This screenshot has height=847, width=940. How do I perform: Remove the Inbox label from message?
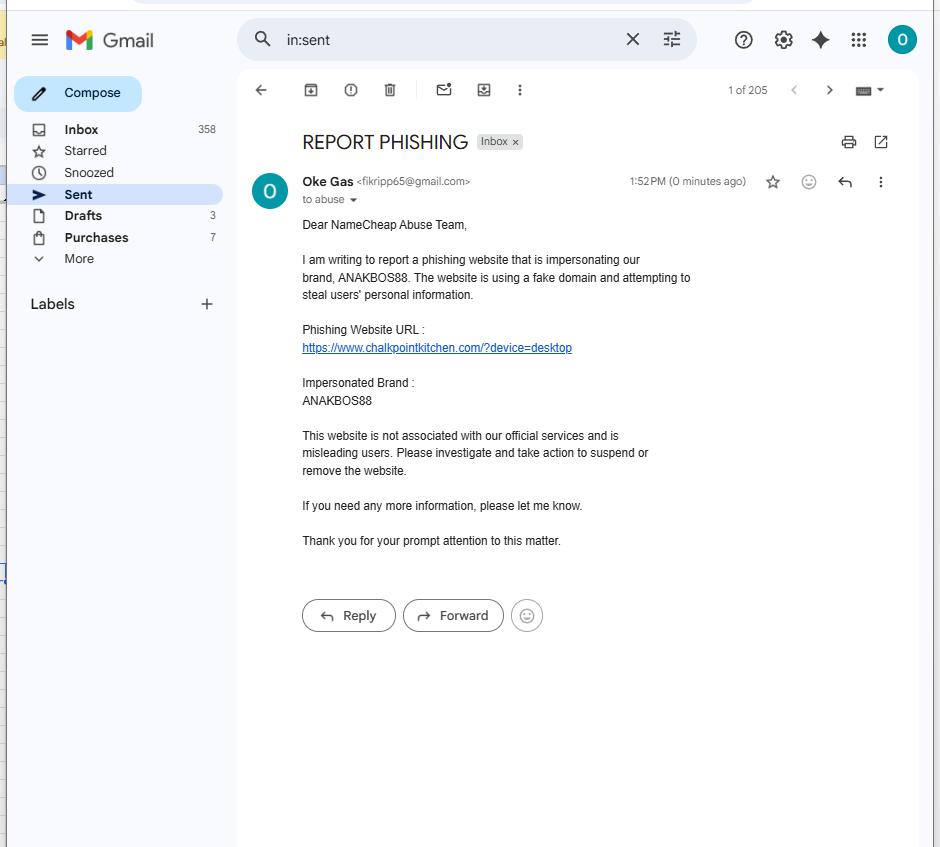click(x=515, y=142)
